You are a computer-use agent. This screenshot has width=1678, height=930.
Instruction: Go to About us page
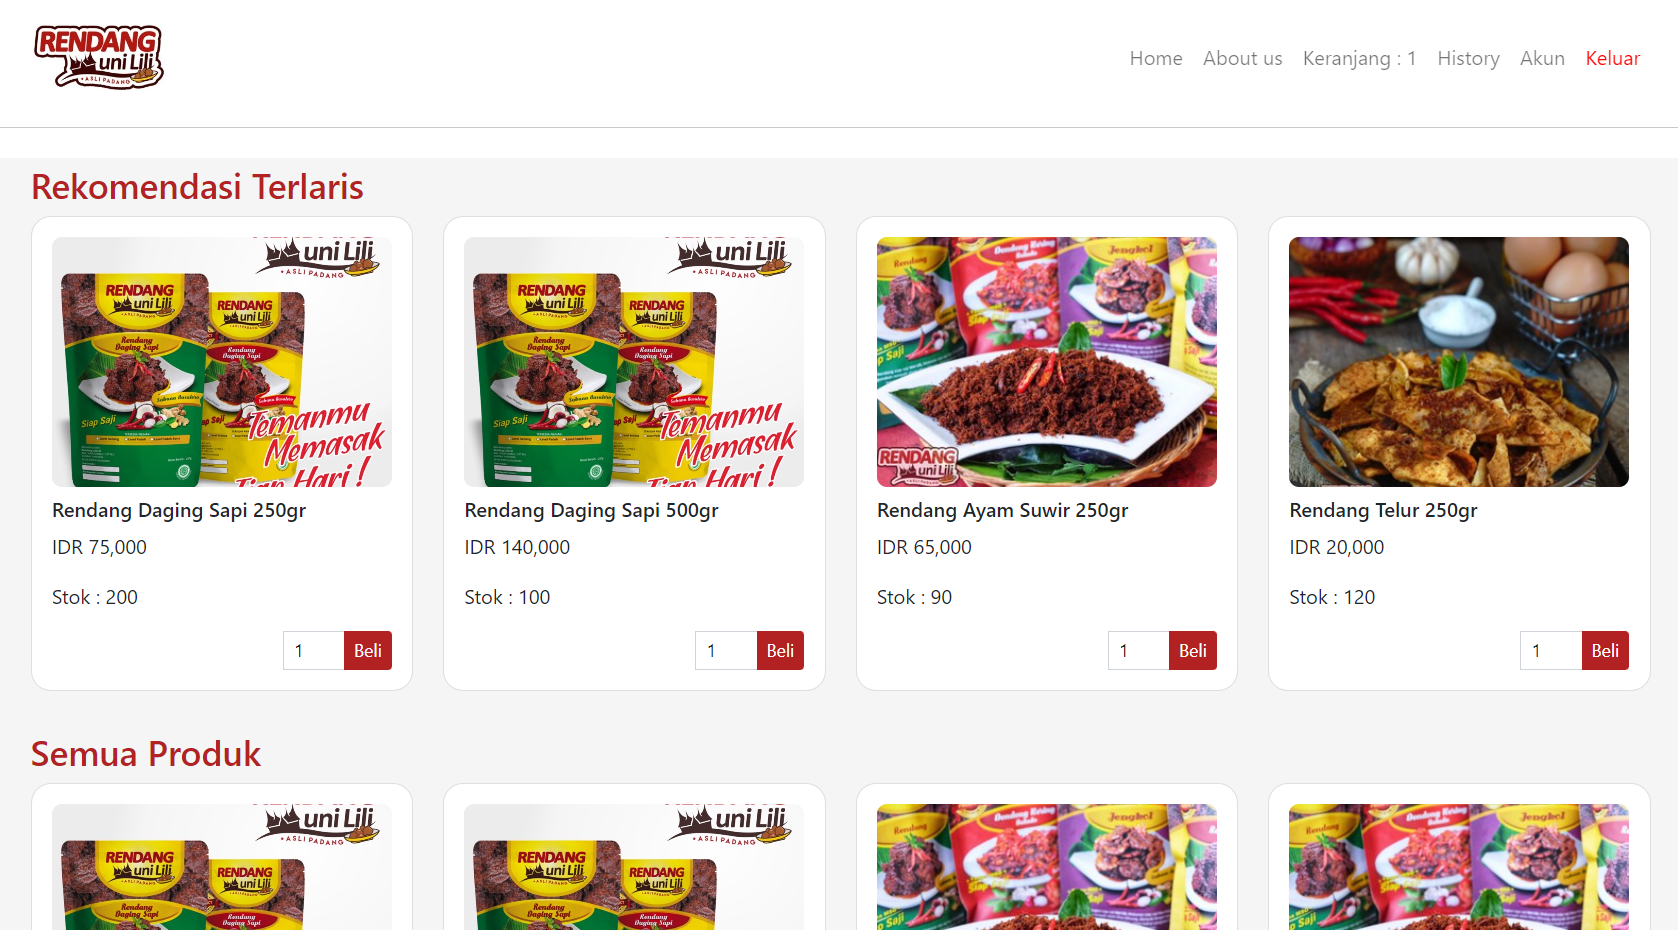pos(1242,58)
